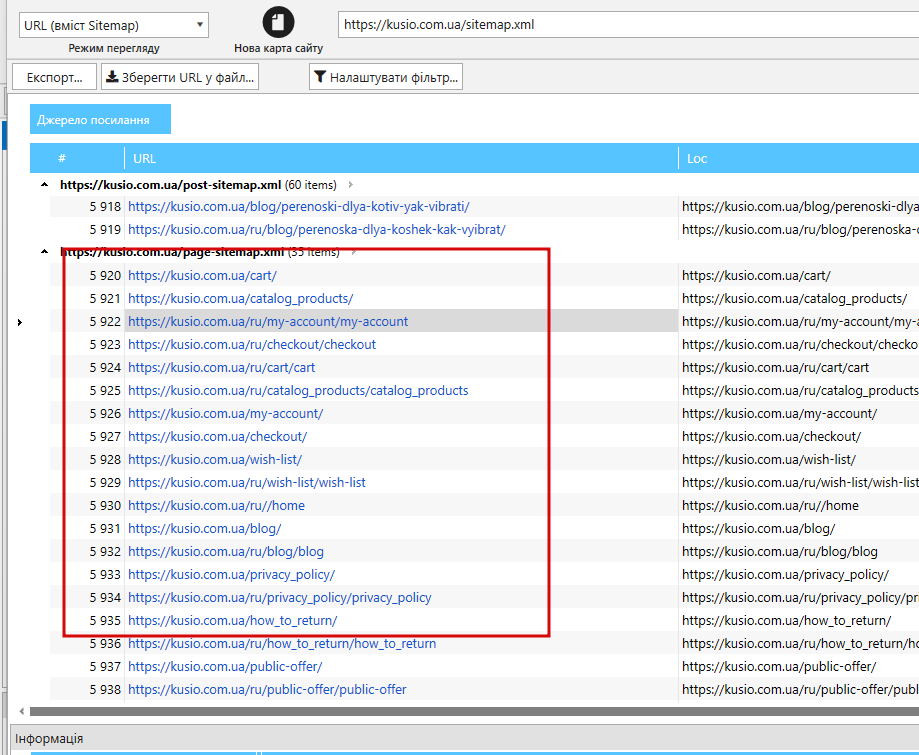Click the horizontal scrollbar track
This screenshot has height=755, width=919.
[474, 711]
